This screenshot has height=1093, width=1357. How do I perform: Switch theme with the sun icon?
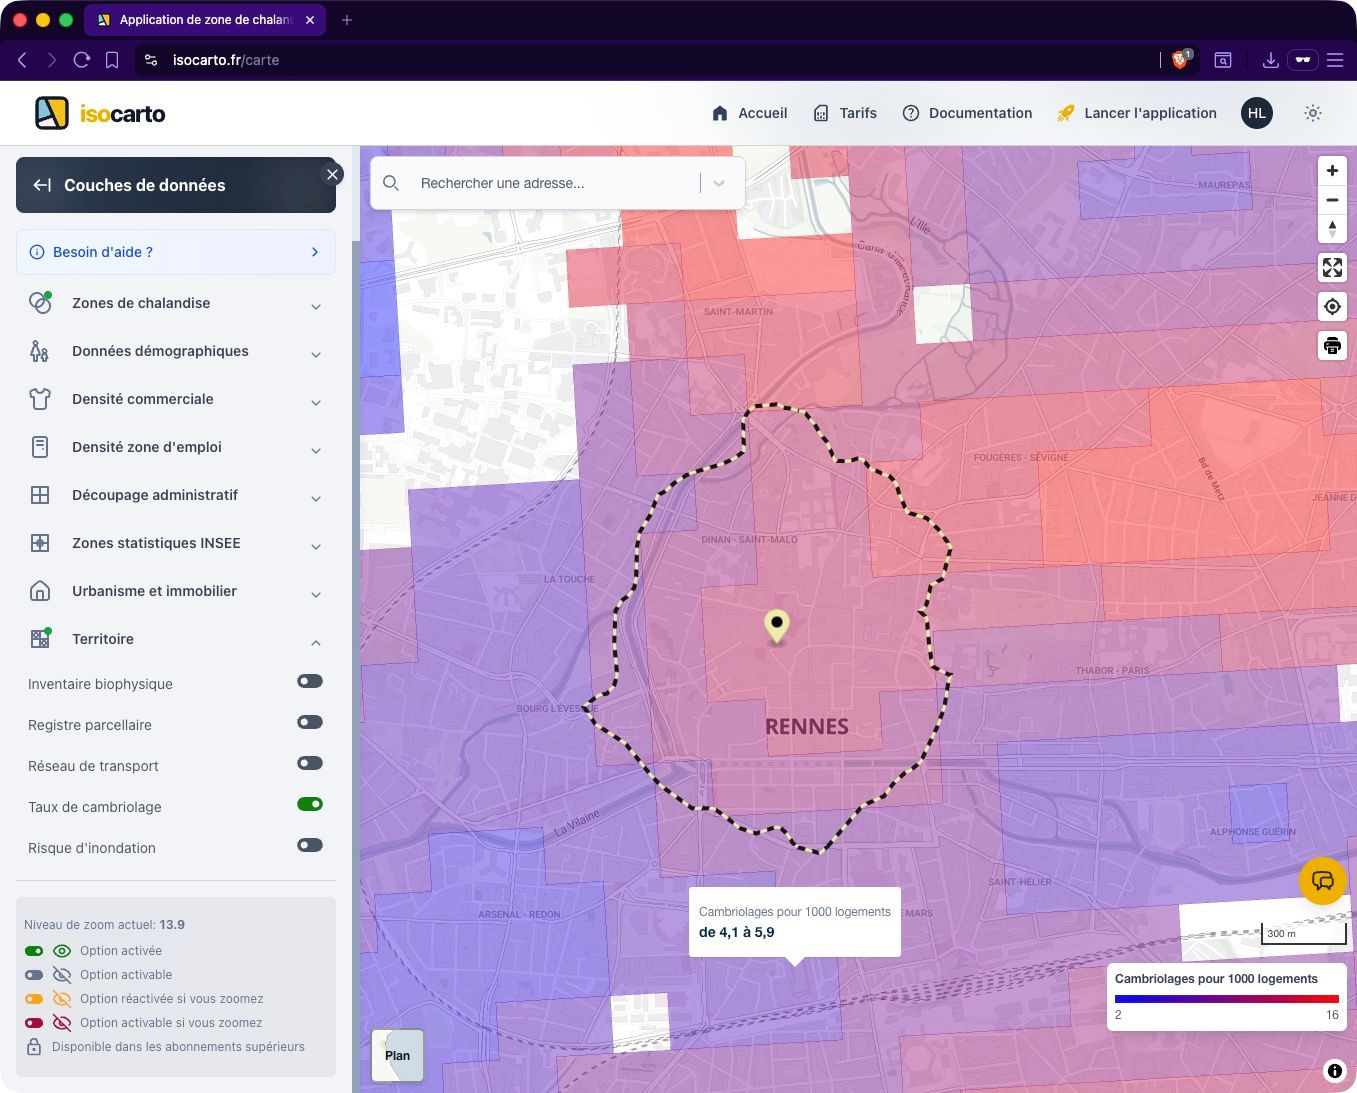pos(1313,113)
